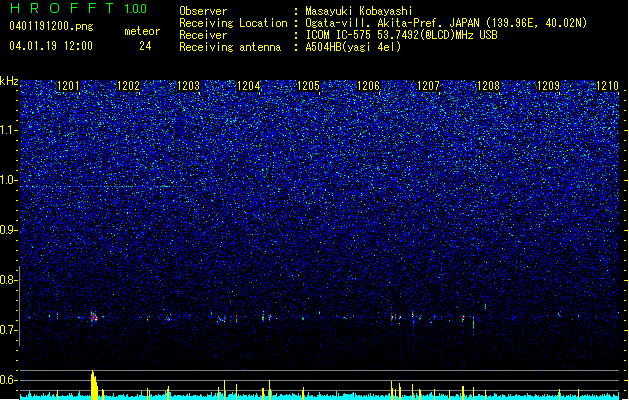Click the 0.6 kHz frequency label
The image size is (629, 400).
pos(9,380)
